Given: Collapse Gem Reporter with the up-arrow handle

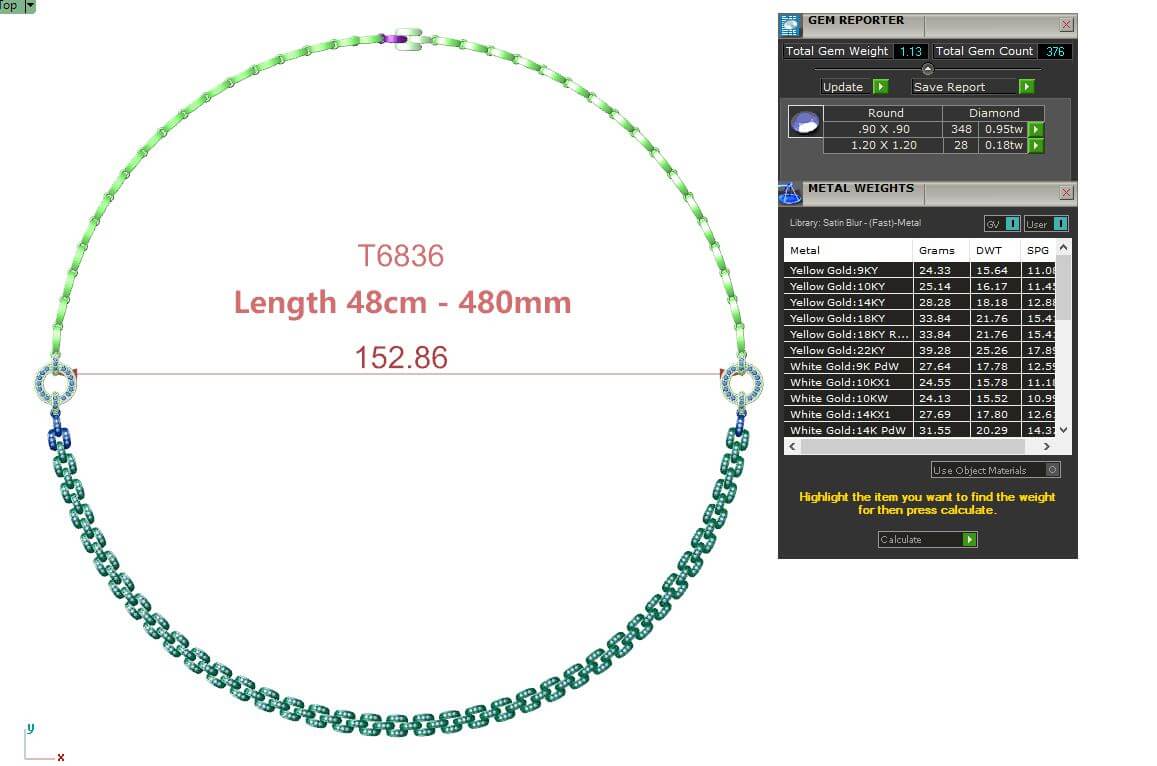Looking at the screenshot, I should click(x=927, y=69).
